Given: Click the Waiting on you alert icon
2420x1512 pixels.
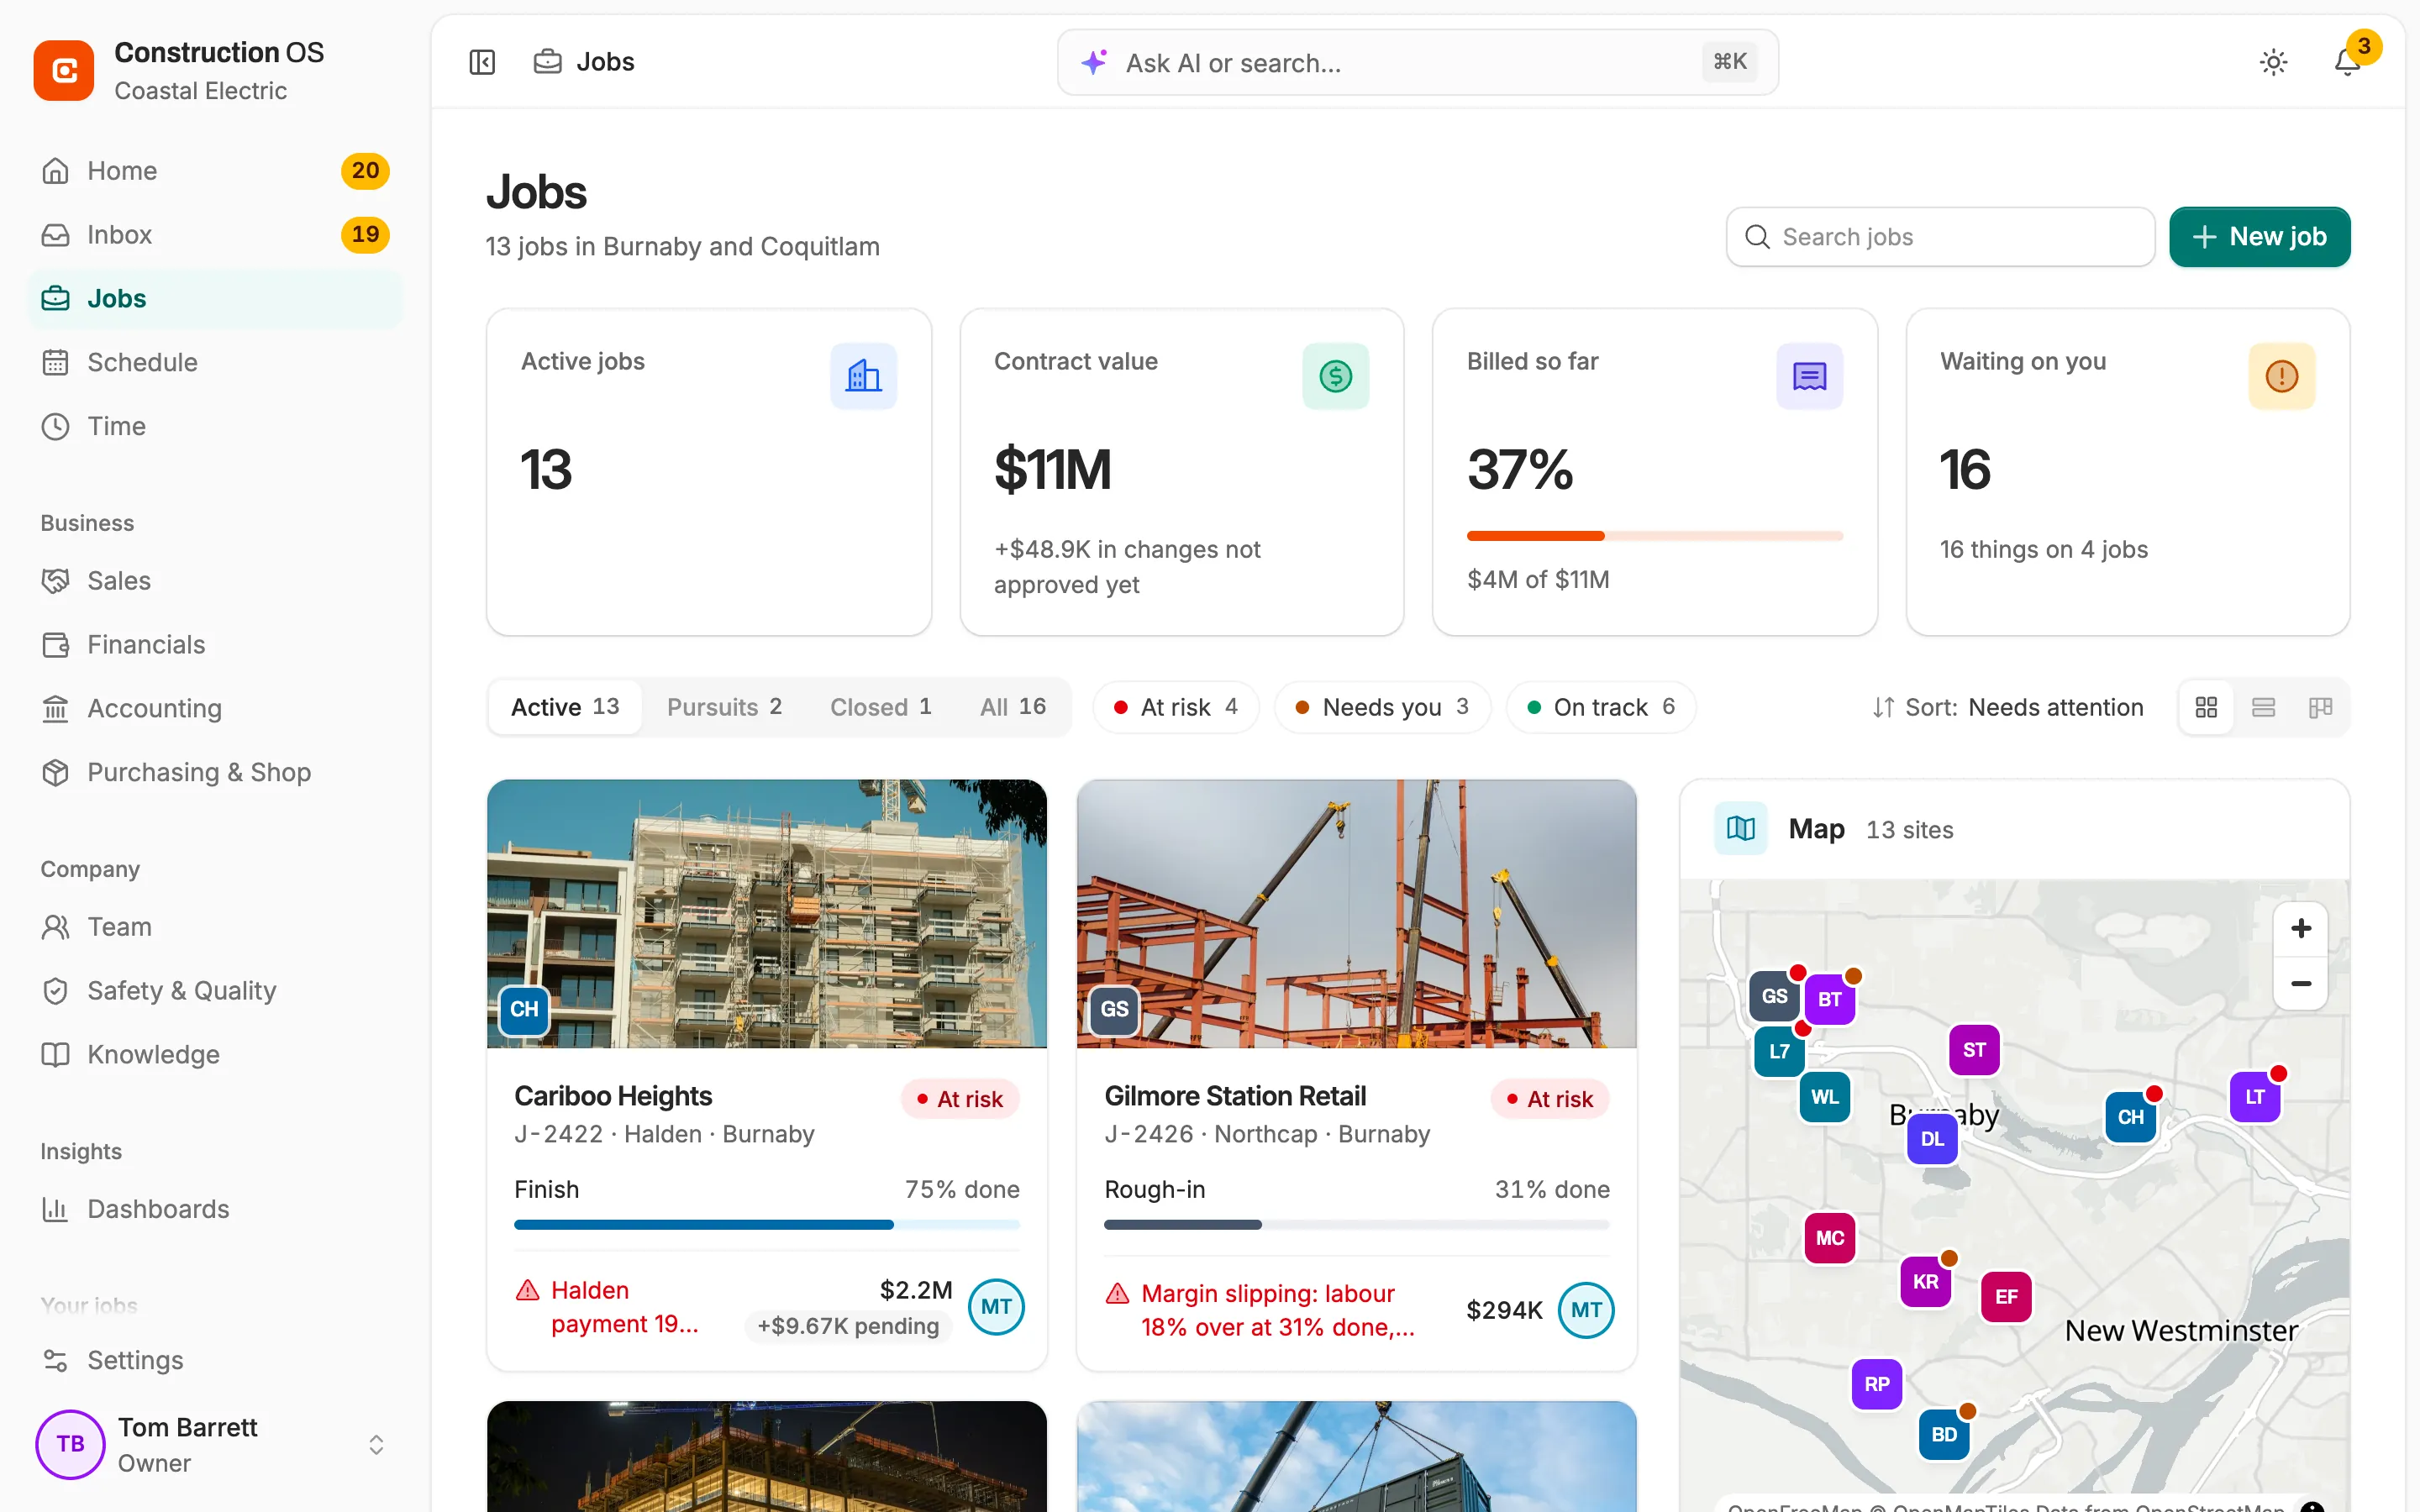Looking at the screenshot, I should click(x=2281, y=376).
